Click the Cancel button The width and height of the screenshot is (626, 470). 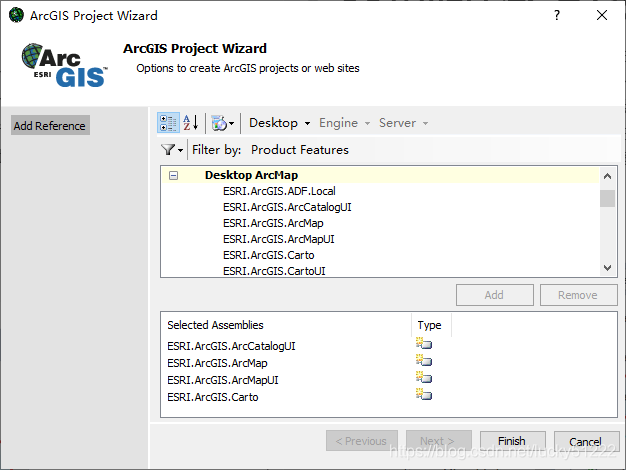586,442
